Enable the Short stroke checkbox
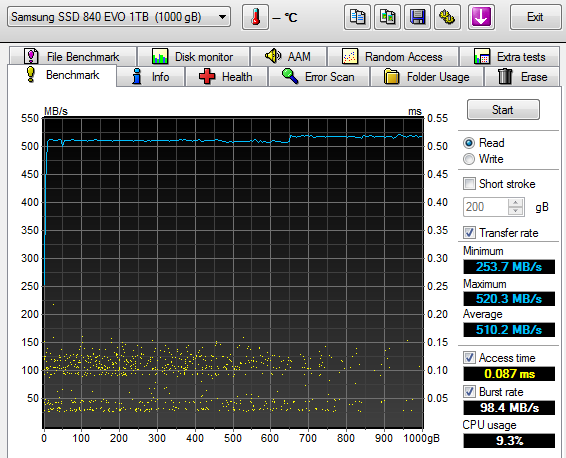This screenshot has height=458, width=566. pyautogui.click(x=469, y=184)
